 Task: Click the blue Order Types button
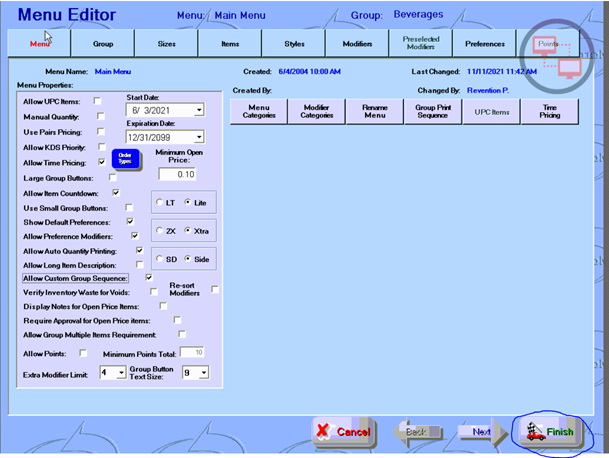(x=126, y=159)
